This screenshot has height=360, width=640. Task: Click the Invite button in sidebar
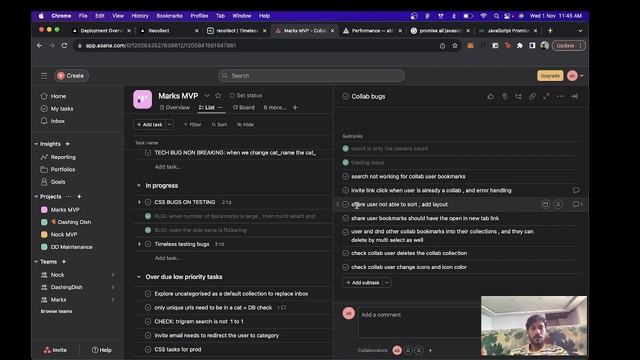[56, 350]
